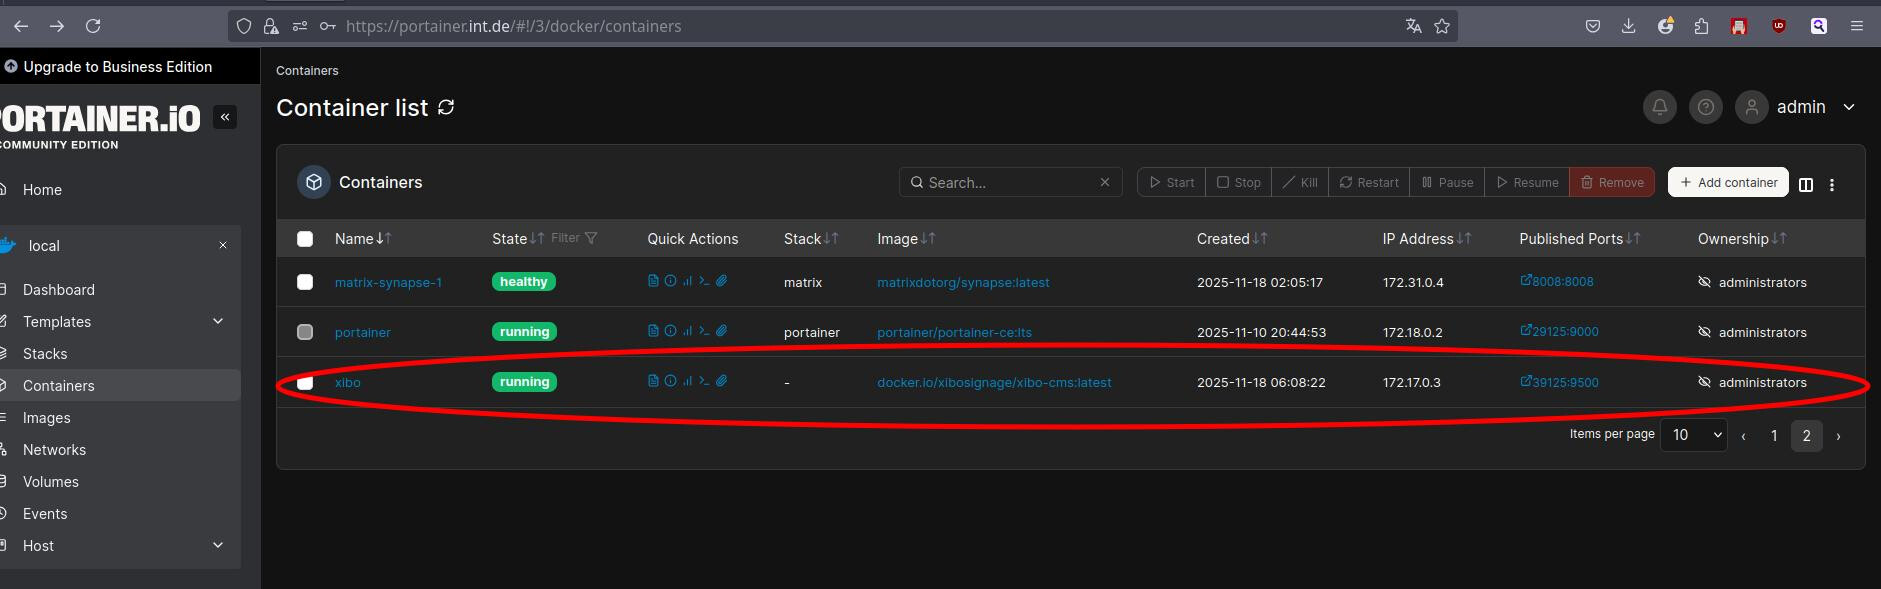Open logs for matrix-synapse-1 container
This screenshot has width=1881, height=589.
point(653,281)
